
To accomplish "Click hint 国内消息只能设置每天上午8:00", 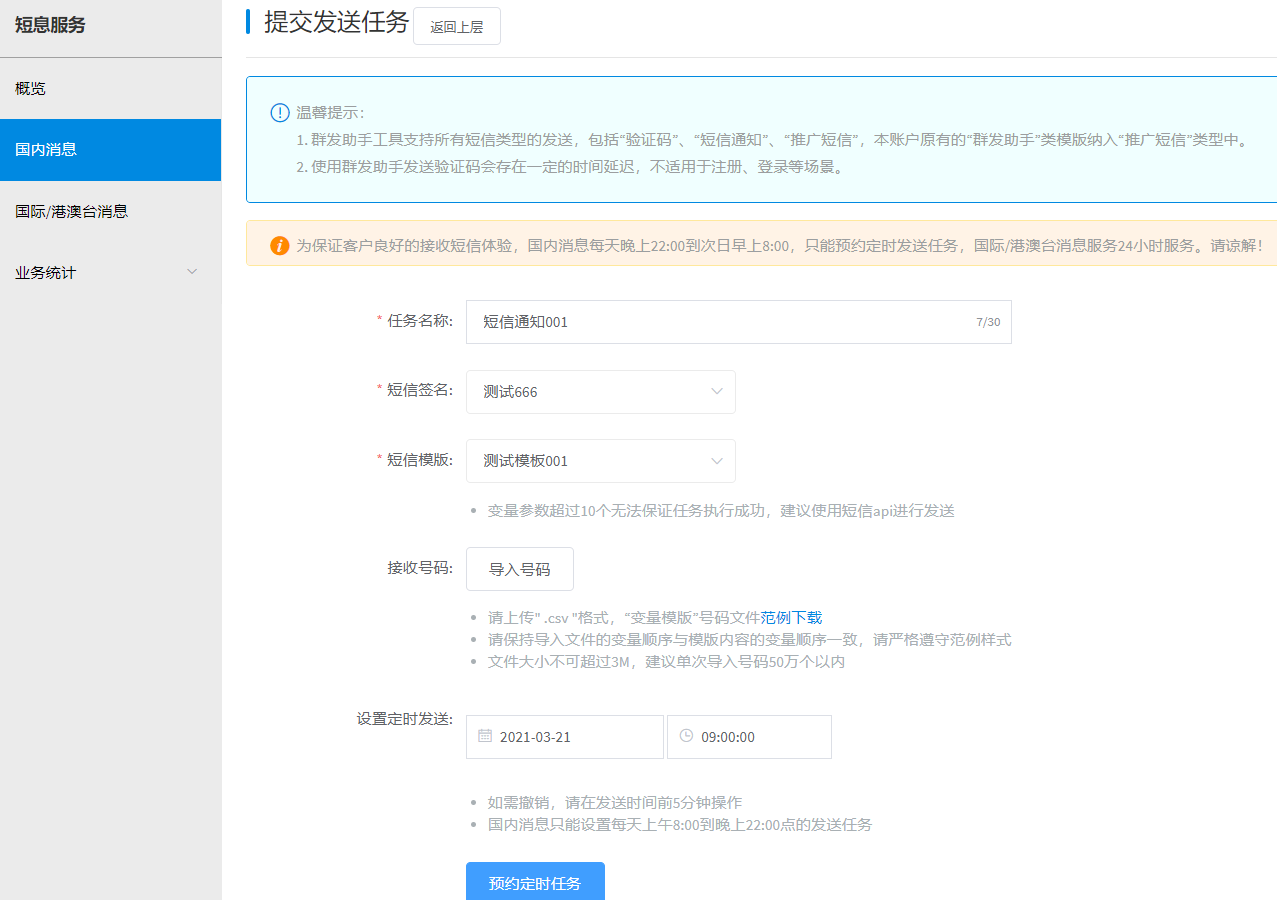I will coord(680,825).
